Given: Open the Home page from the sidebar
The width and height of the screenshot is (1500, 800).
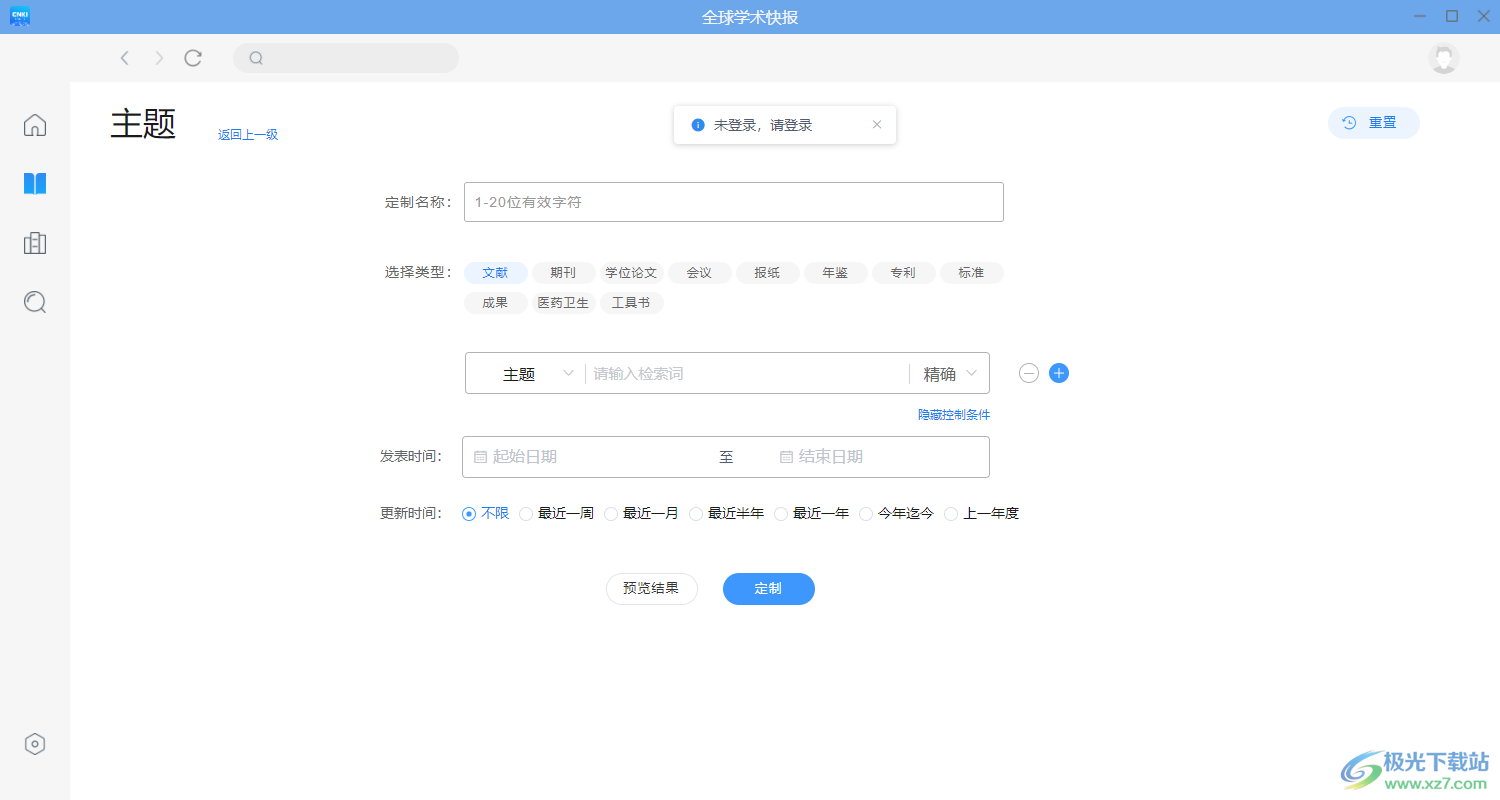Looking at the screenshot, I should tap(34, 124).
